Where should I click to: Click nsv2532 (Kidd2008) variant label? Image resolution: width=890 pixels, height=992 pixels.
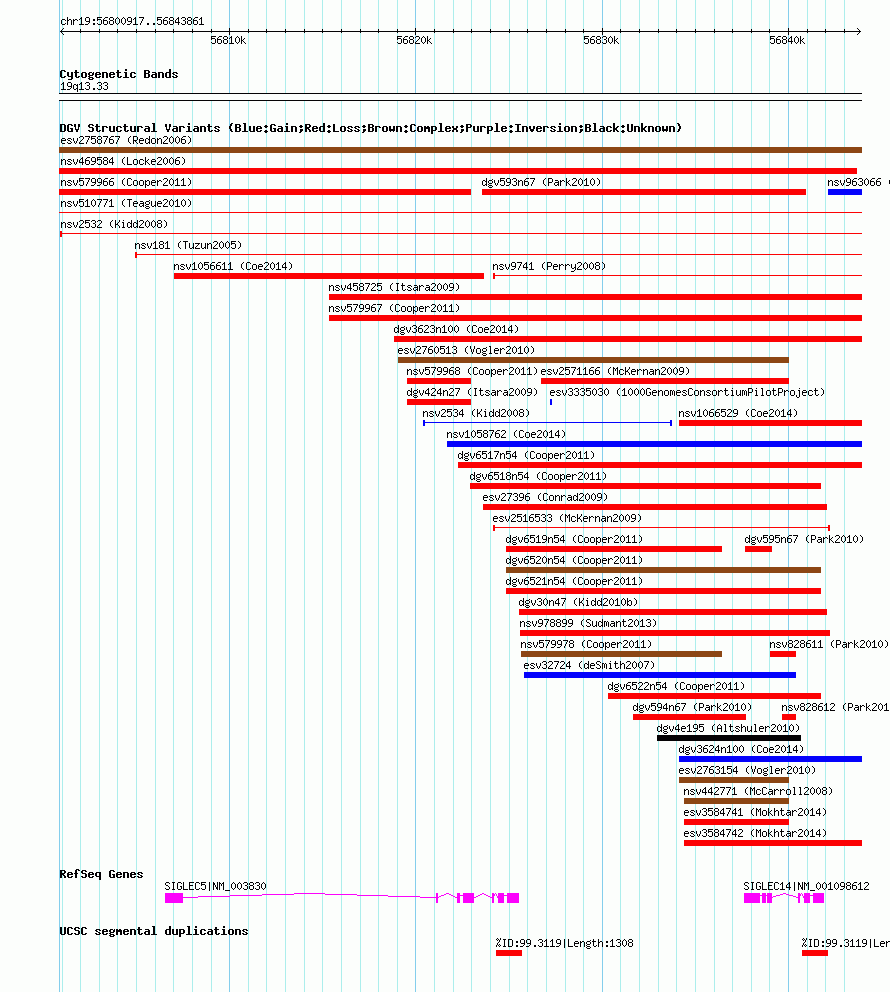click(x=114, y=224)
